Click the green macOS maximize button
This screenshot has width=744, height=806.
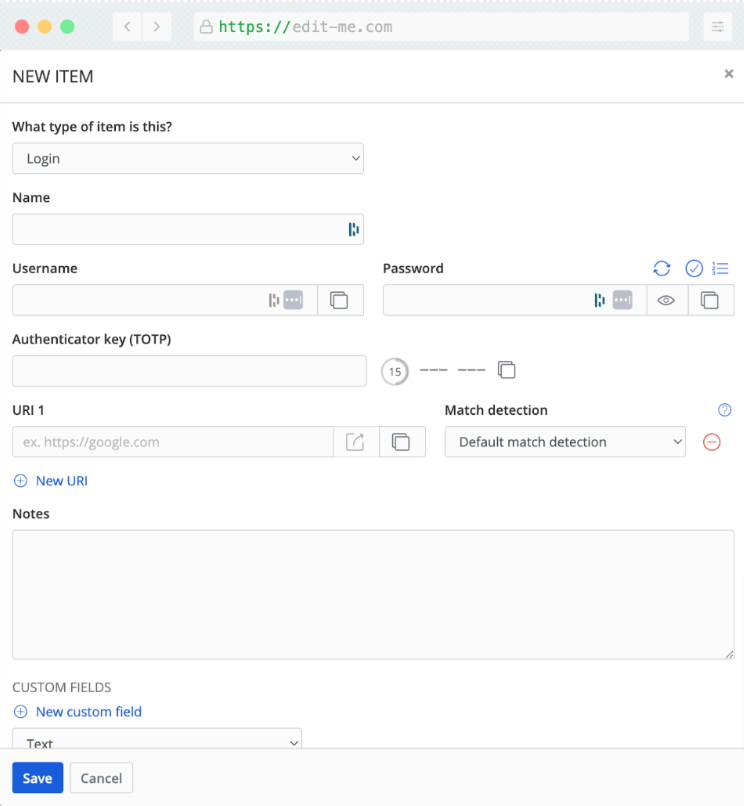(x=67, y=26)
